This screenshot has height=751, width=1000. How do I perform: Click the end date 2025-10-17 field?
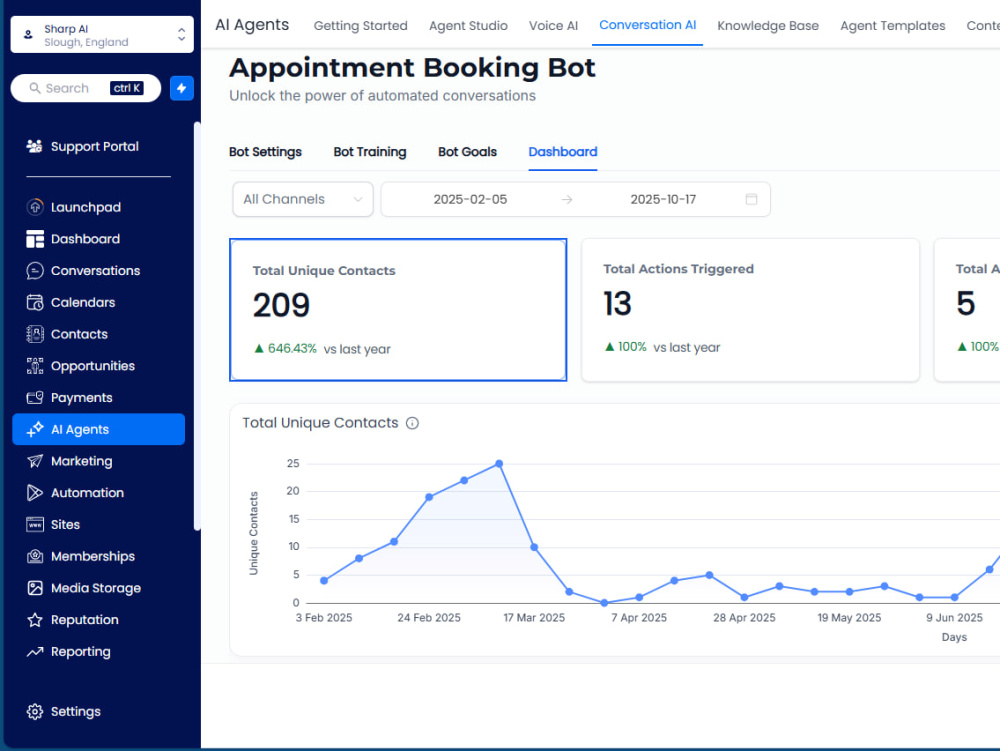coord(663,199)
